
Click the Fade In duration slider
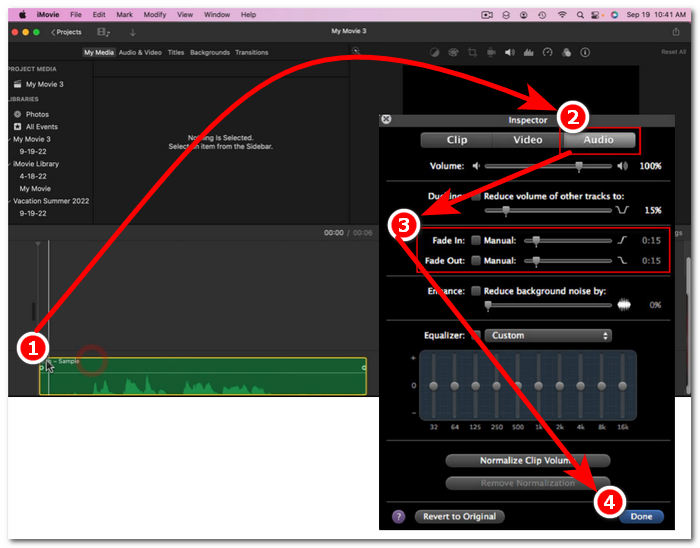pos(568,241)
